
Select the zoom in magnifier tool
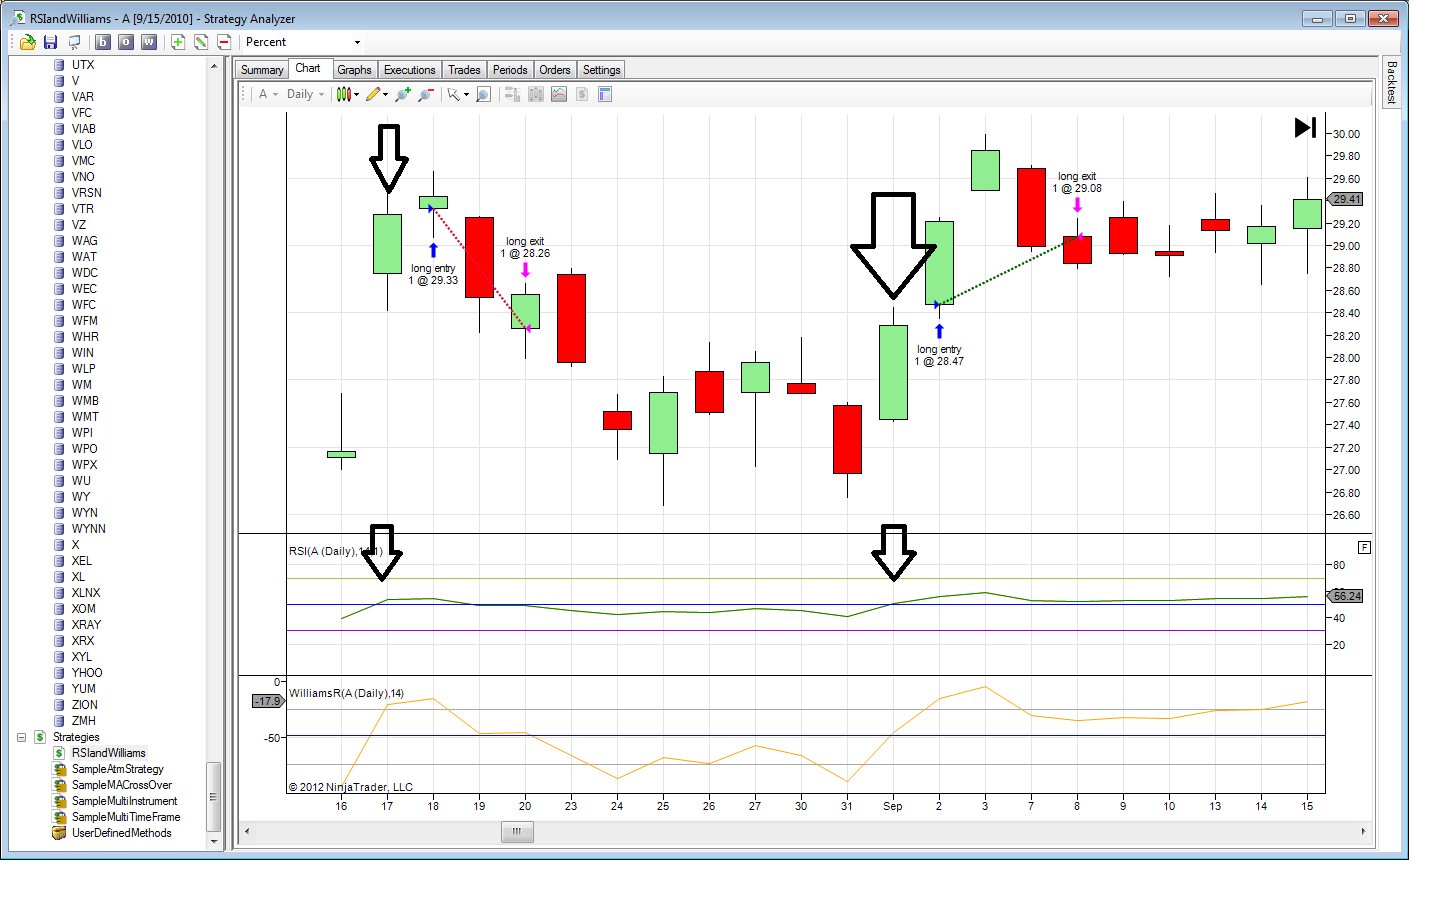[x=403, y=94]
